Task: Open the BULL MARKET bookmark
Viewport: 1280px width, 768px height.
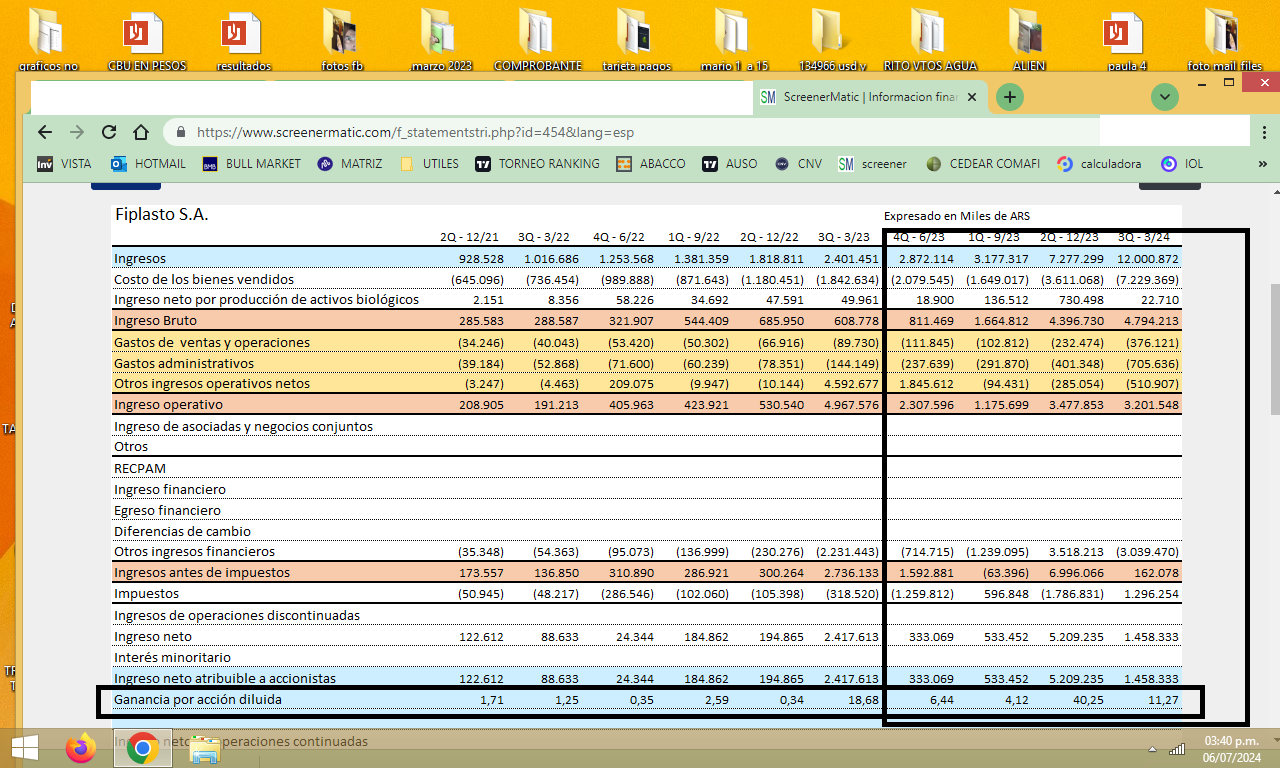Action: [x=251, y=164]
